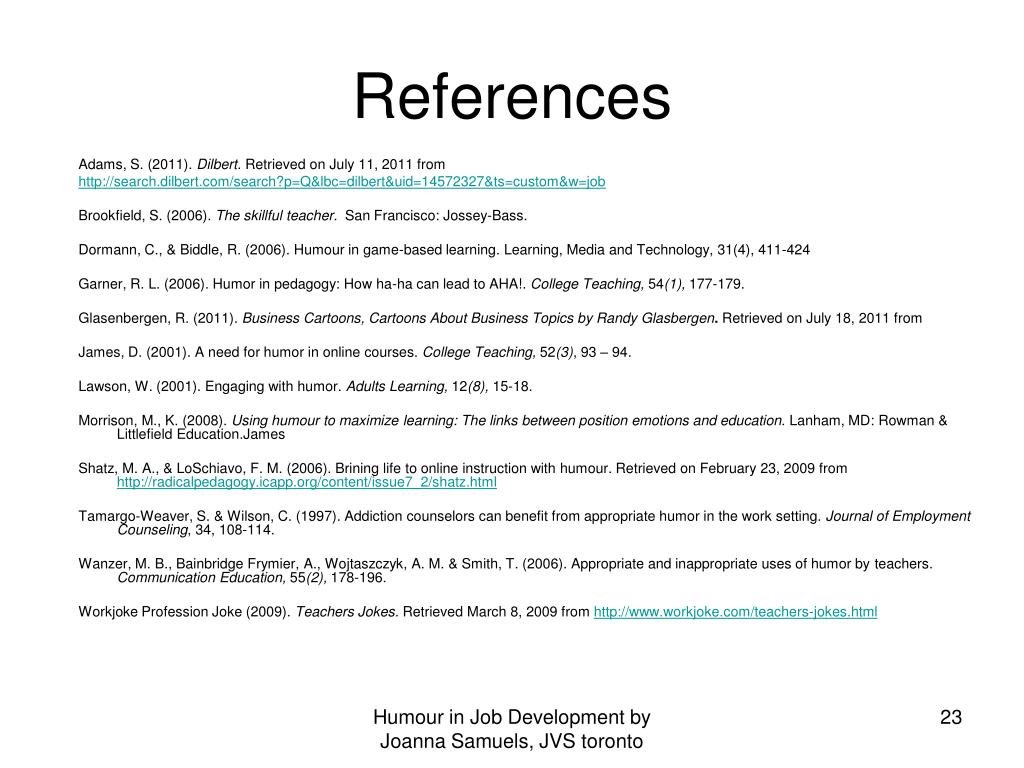Click the 'Workjoke Profession Joke (2009)' text

click(x=184, y=612)
